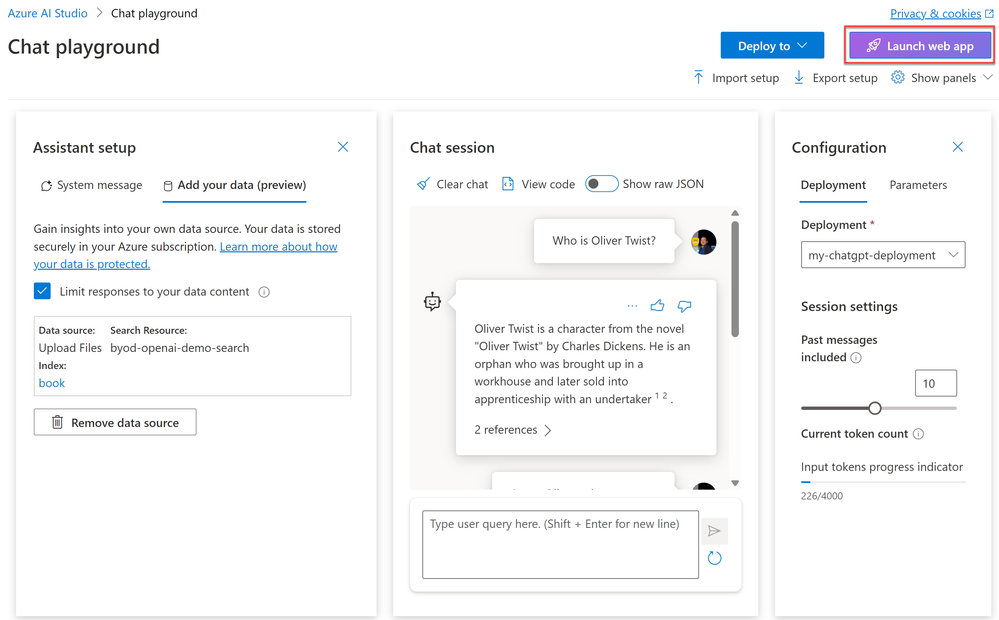Image resolution: width=999 pixels, height=620 pixels.
Task: Click the byod-openai-demo-search resource text
Action: pyautogui.click(x=180, y=348)
